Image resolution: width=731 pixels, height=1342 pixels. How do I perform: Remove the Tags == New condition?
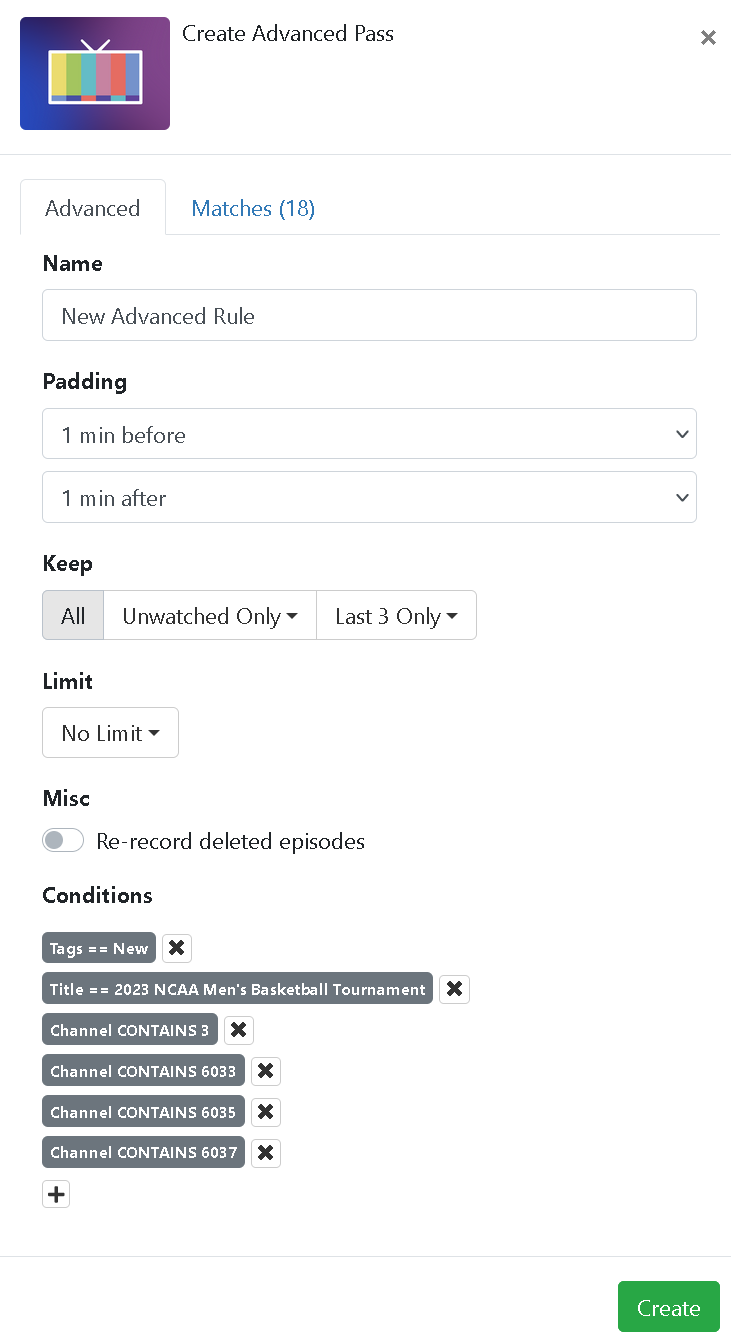(177, 948)
